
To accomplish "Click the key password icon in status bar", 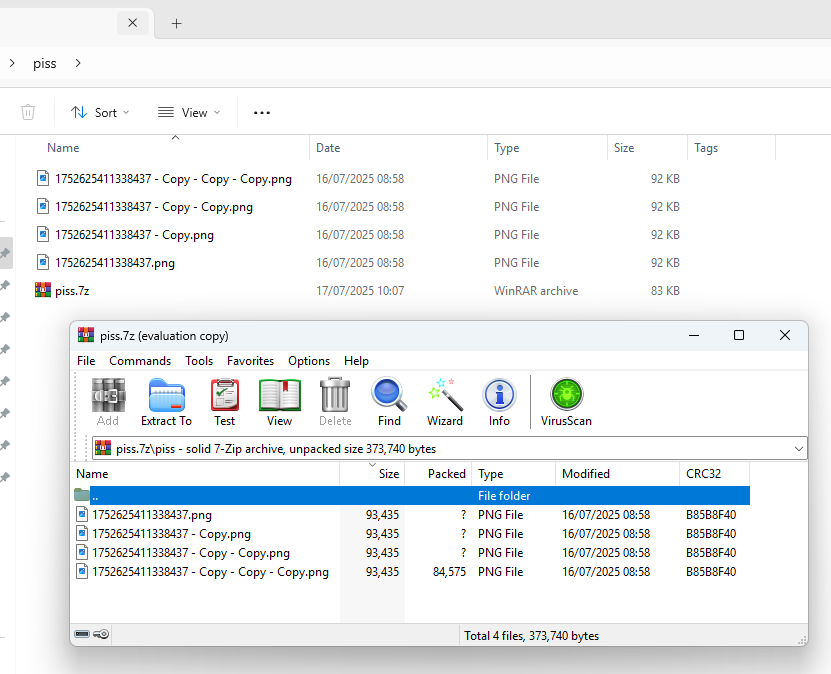I will pyautogui.click(x=101, y=634).
